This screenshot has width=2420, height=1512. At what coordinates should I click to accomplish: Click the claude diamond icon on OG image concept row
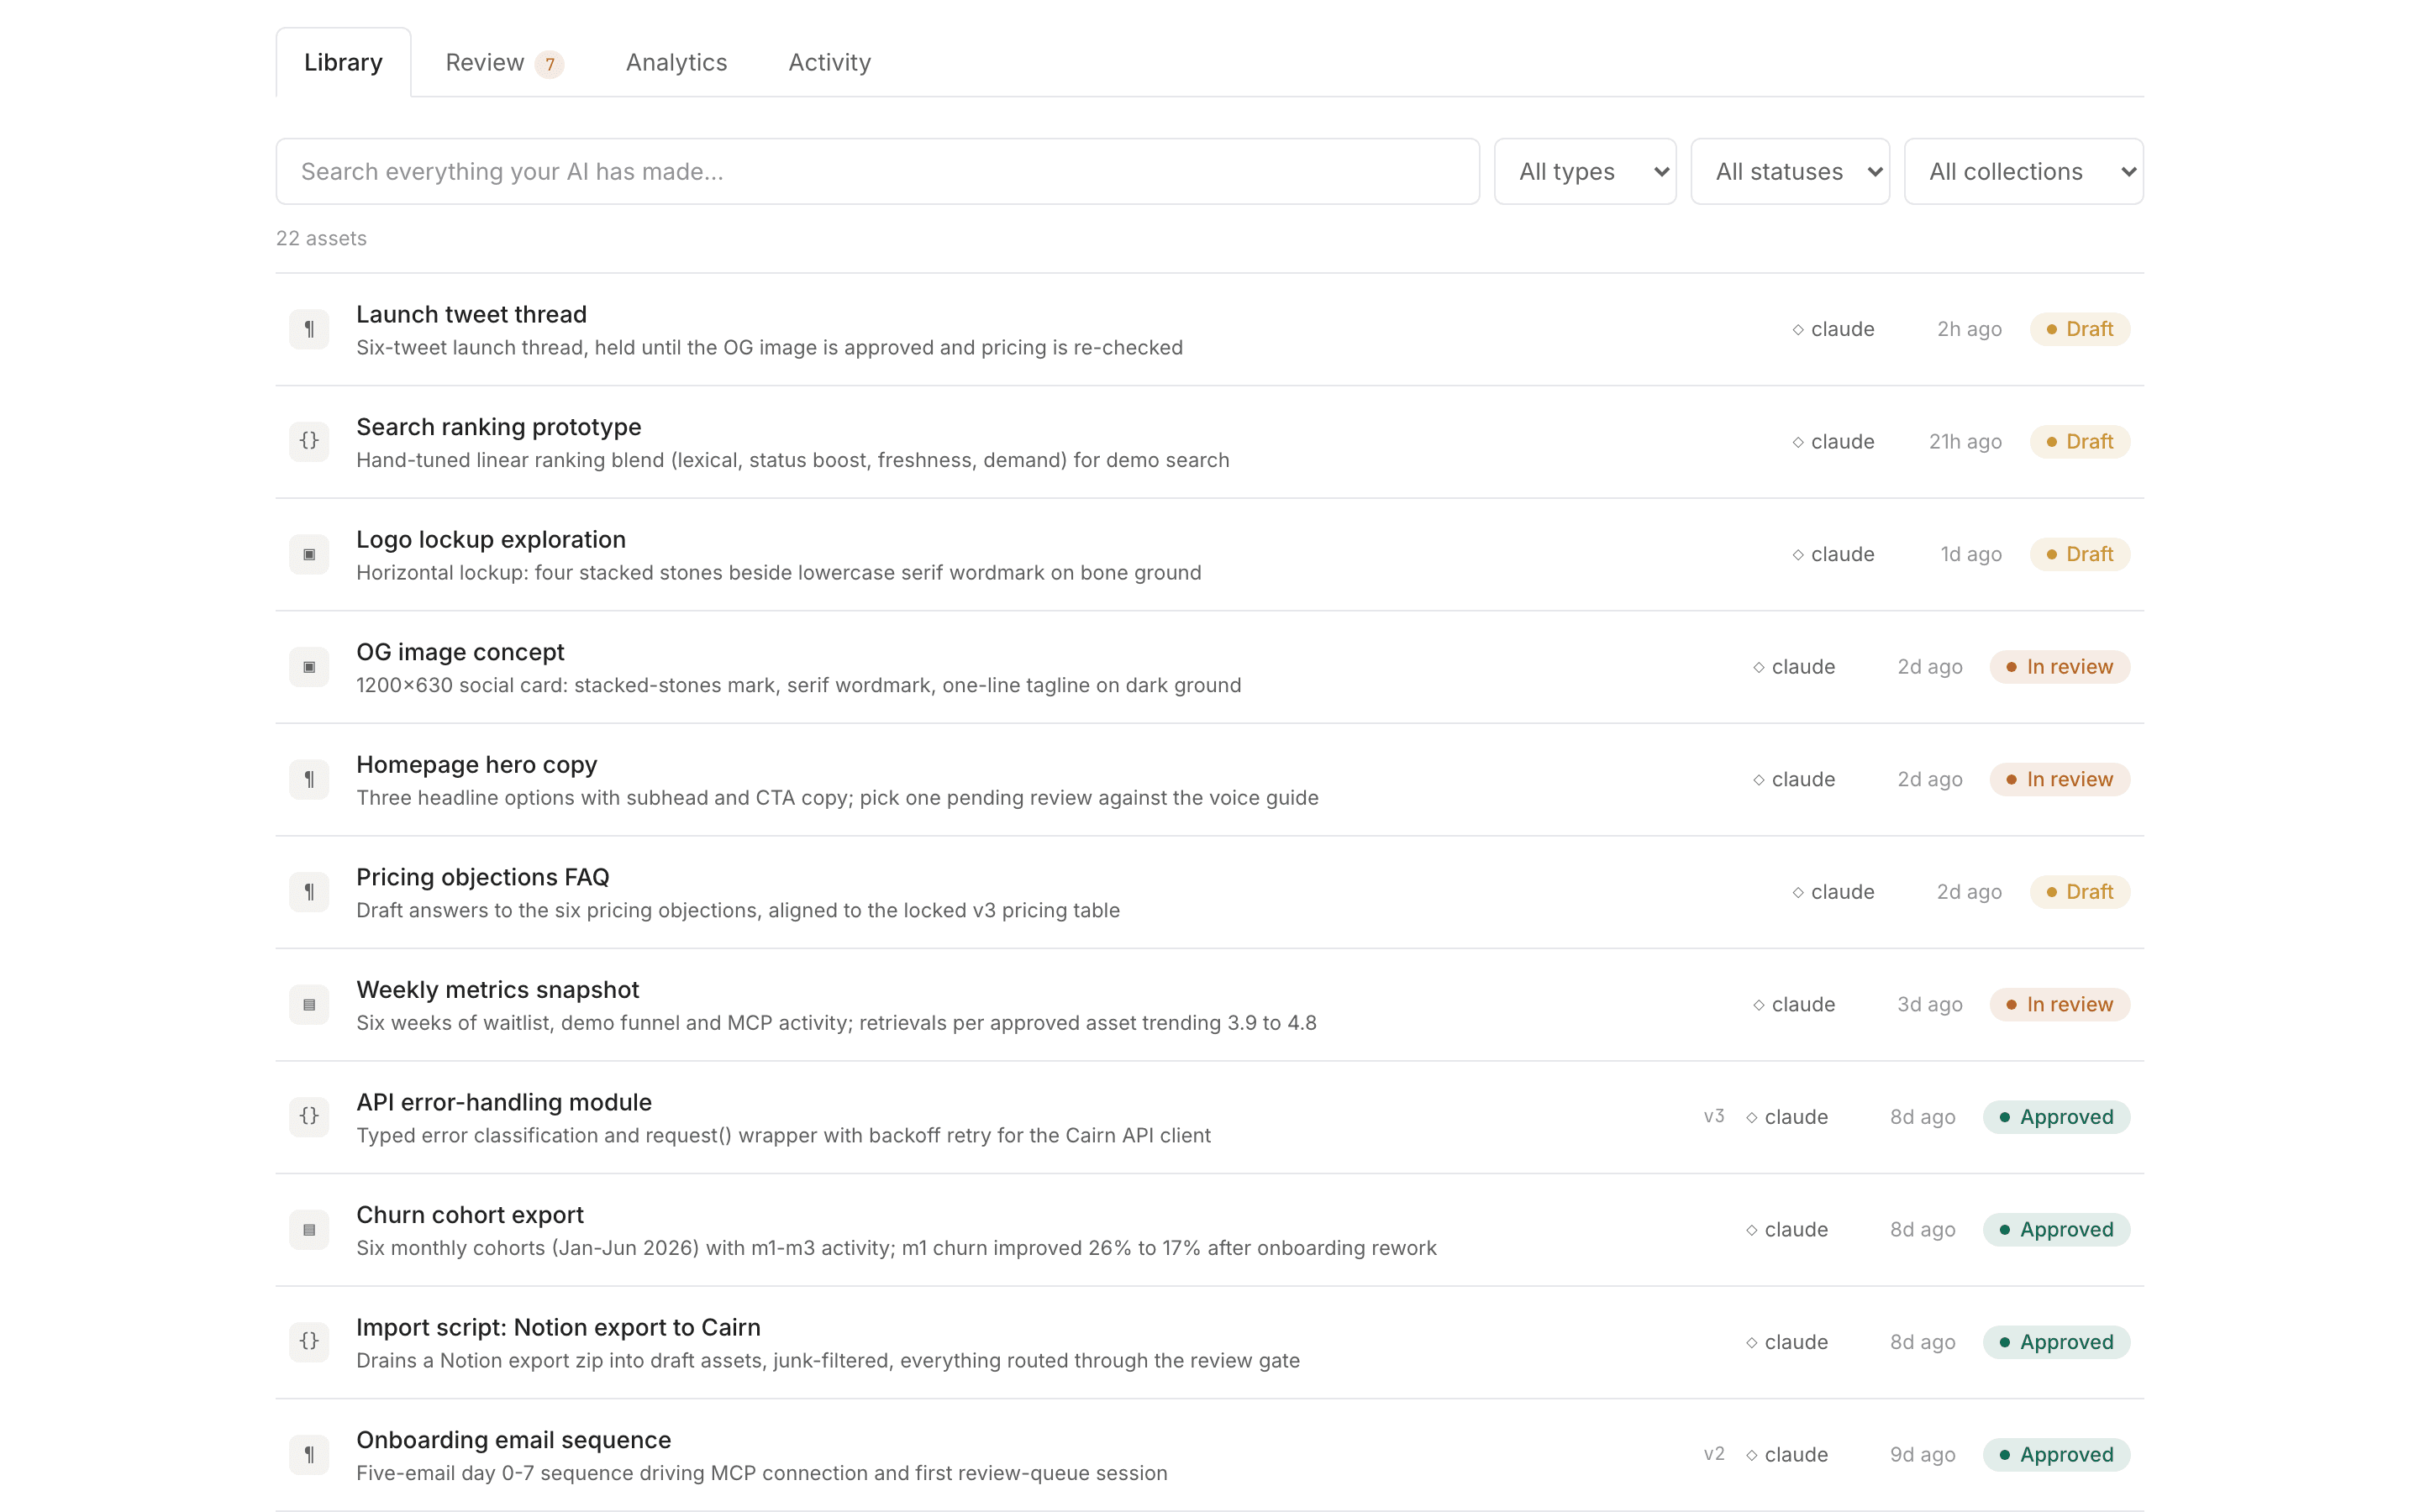click(x=1758, y=667)
